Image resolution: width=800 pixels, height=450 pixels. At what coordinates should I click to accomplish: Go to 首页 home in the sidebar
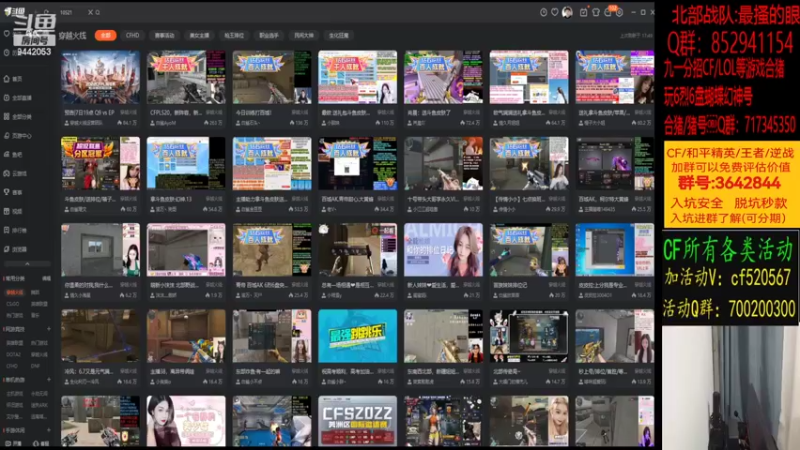pyautogui.click(x=14, y=79)
